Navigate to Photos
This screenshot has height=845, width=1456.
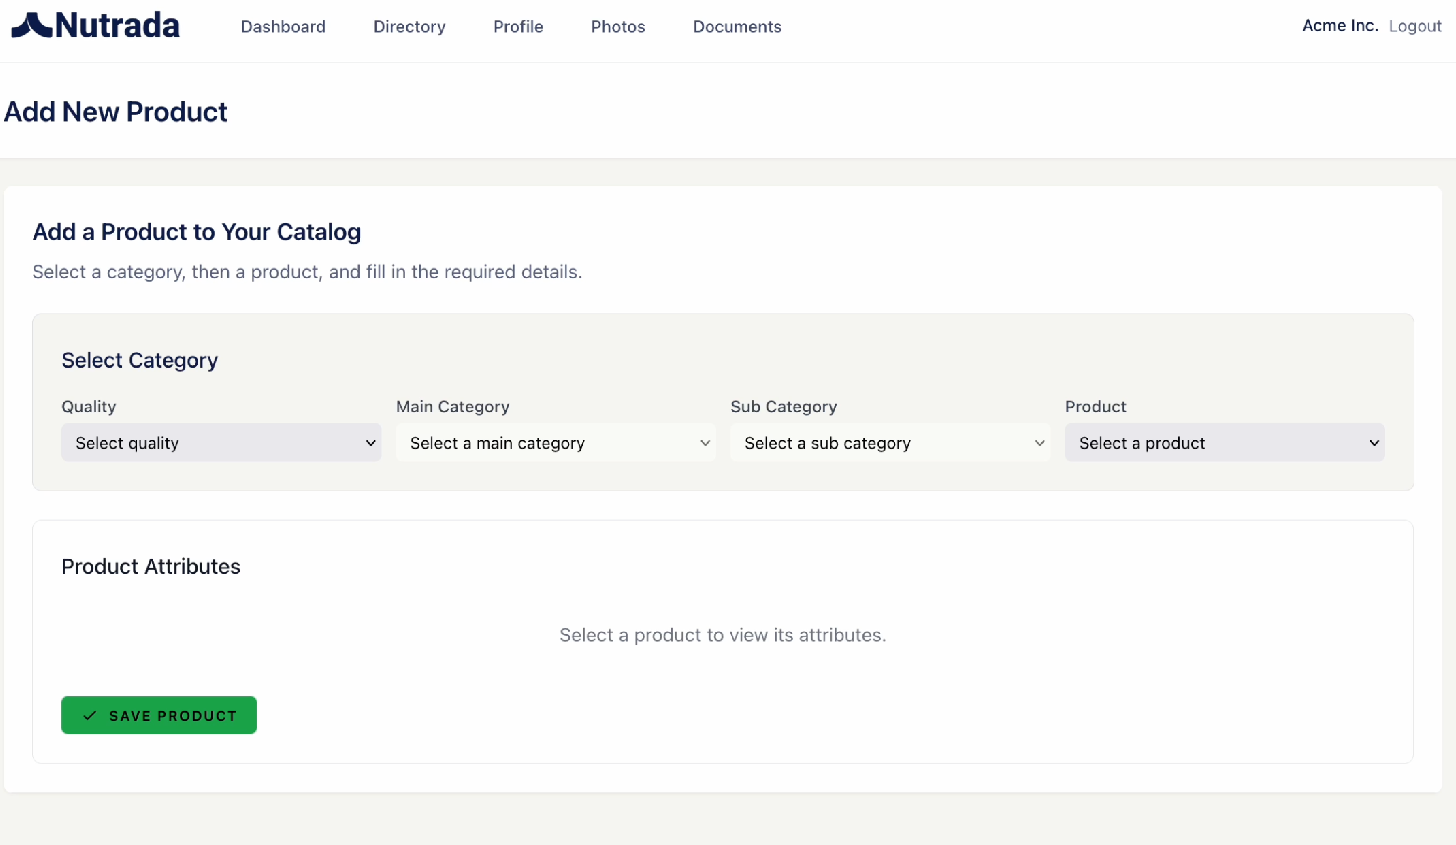(618, 27)
